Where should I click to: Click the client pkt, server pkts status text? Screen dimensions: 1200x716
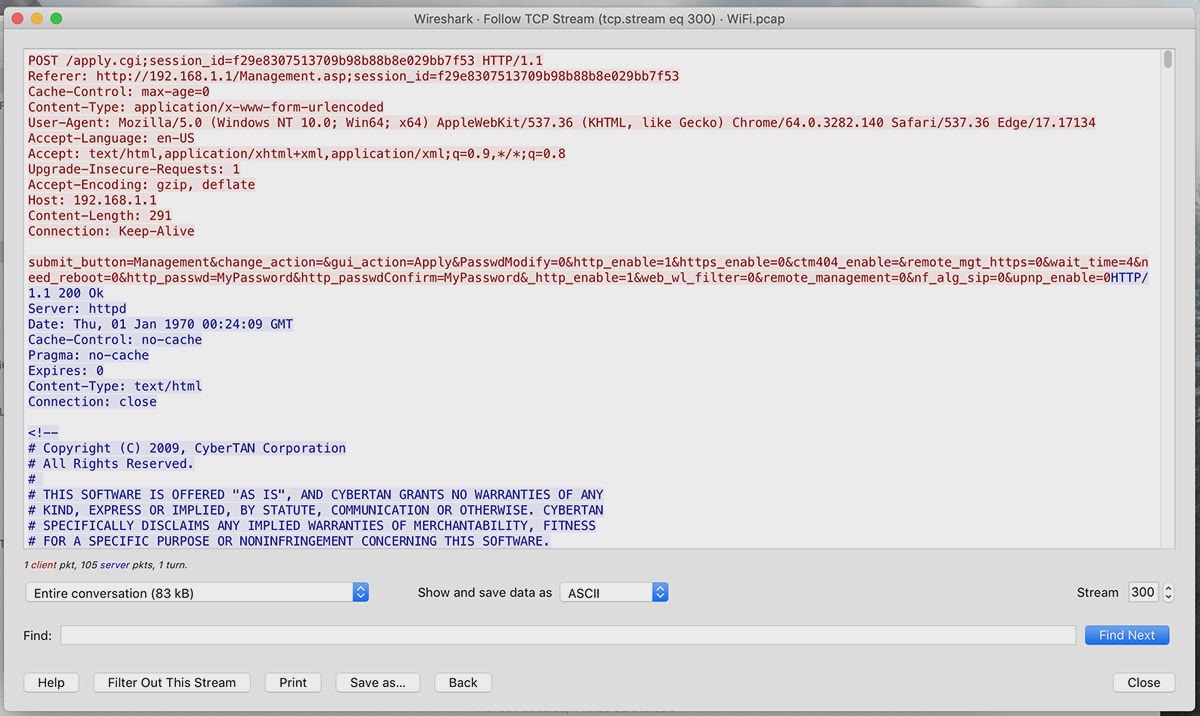(105, 565)
